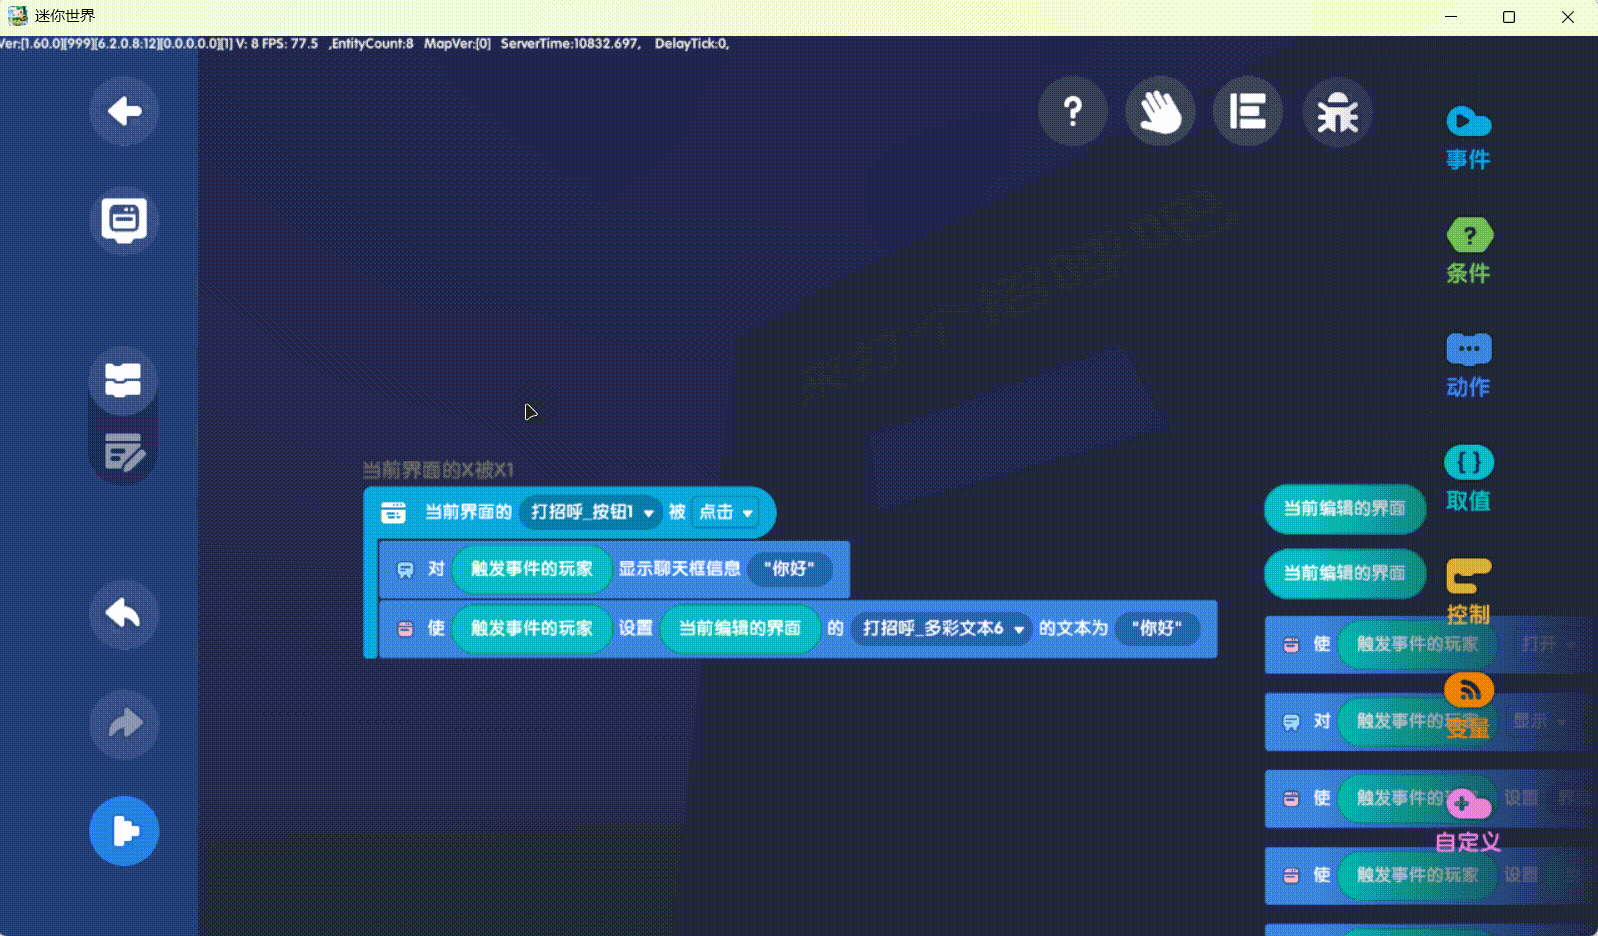Viewport: 1598px width, 936px height.
Task: Activate the hand pan tool
Action: pos(1160,111)
